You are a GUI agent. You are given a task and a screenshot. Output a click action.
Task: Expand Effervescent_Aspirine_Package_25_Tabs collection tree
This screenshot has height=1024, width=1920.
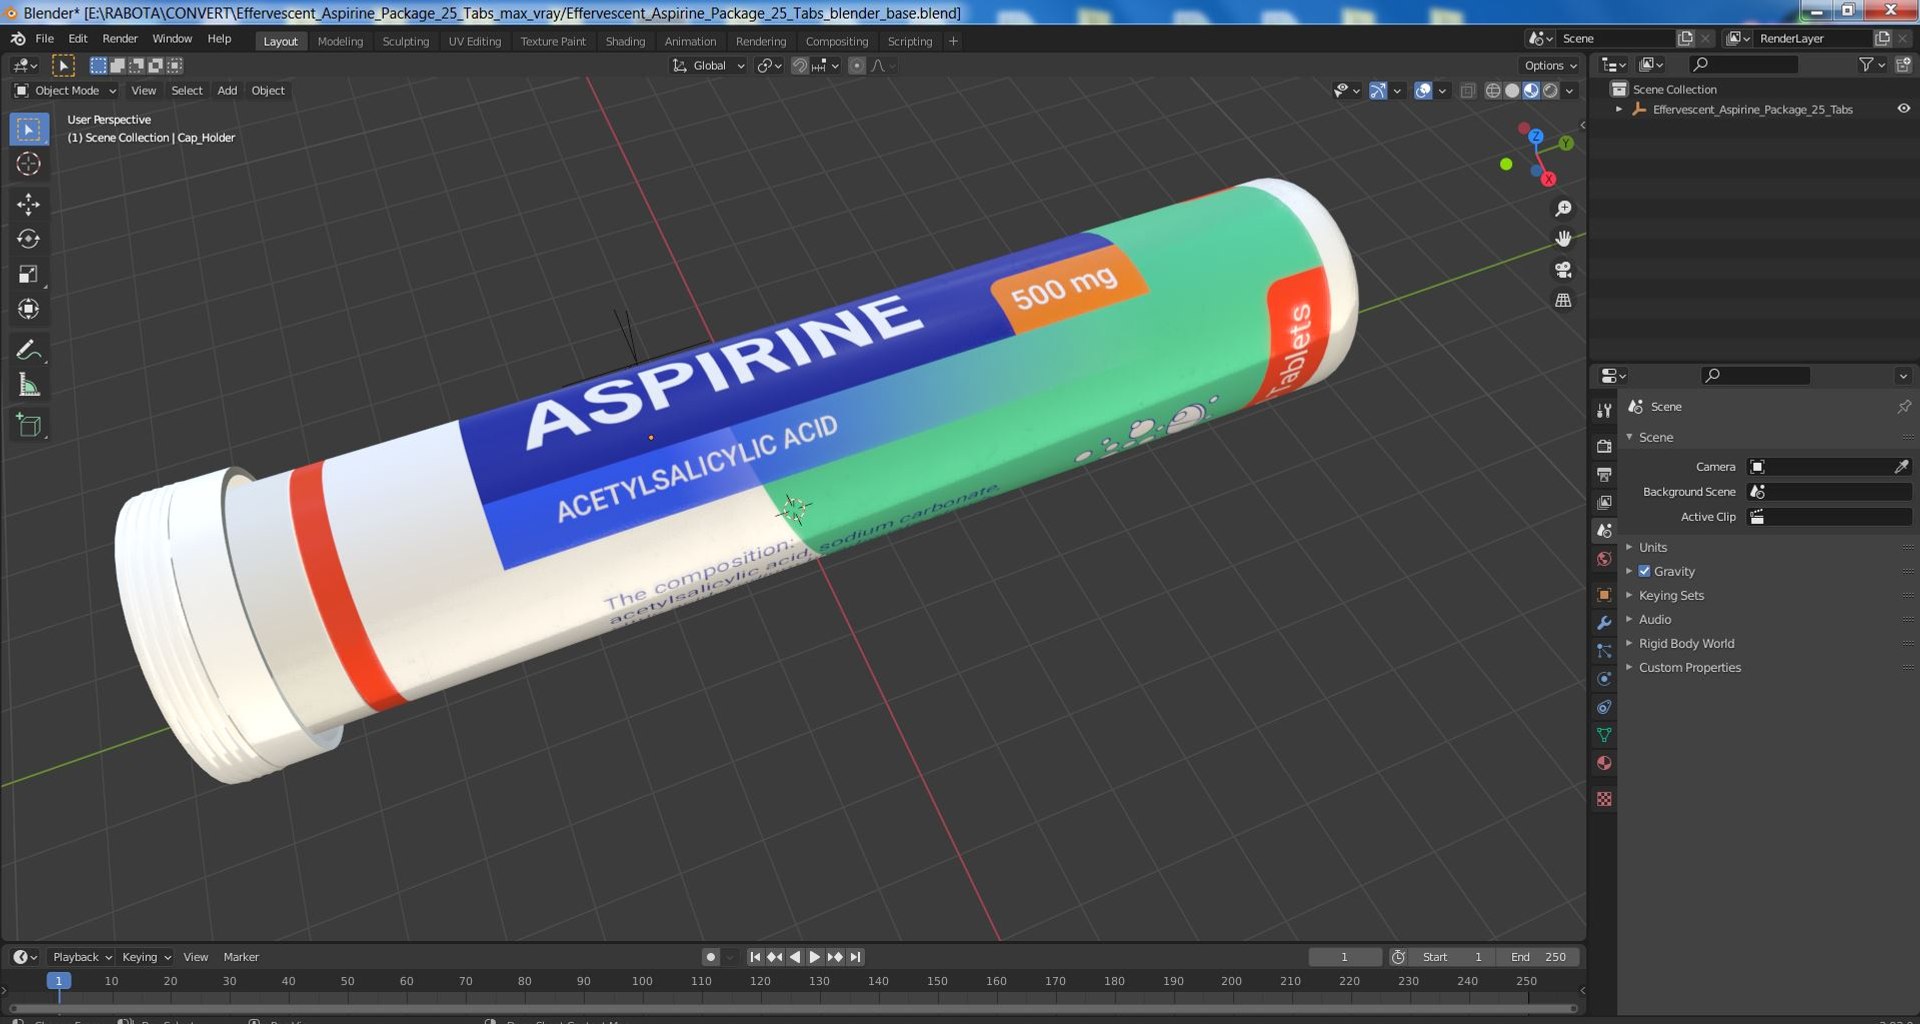coord(1619,109)
